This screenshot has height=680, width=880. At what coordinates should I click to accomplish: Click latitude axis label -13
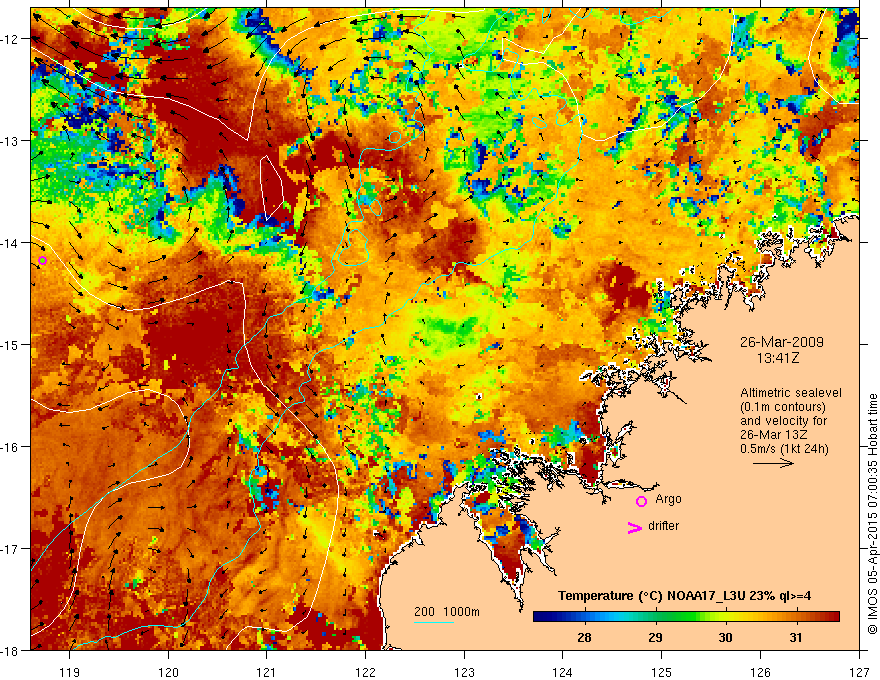pos(10,141)
